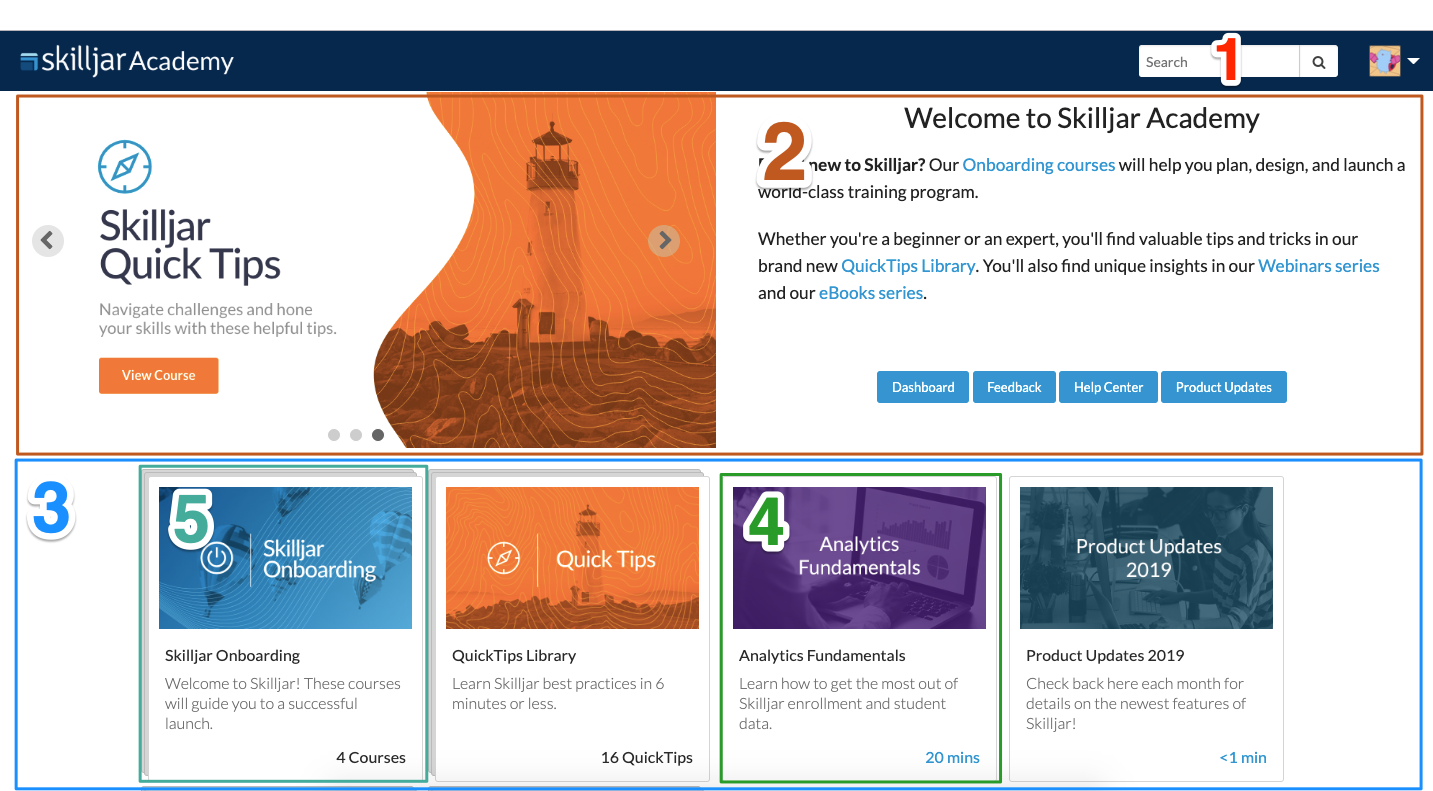
Task: Click the <1 min duration label
Action: coord(1243,758)
